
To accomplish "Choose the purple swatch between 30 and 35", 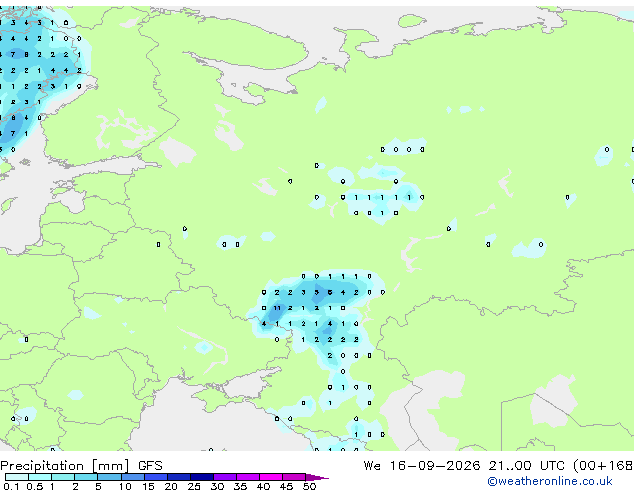I will pos(224,477).
